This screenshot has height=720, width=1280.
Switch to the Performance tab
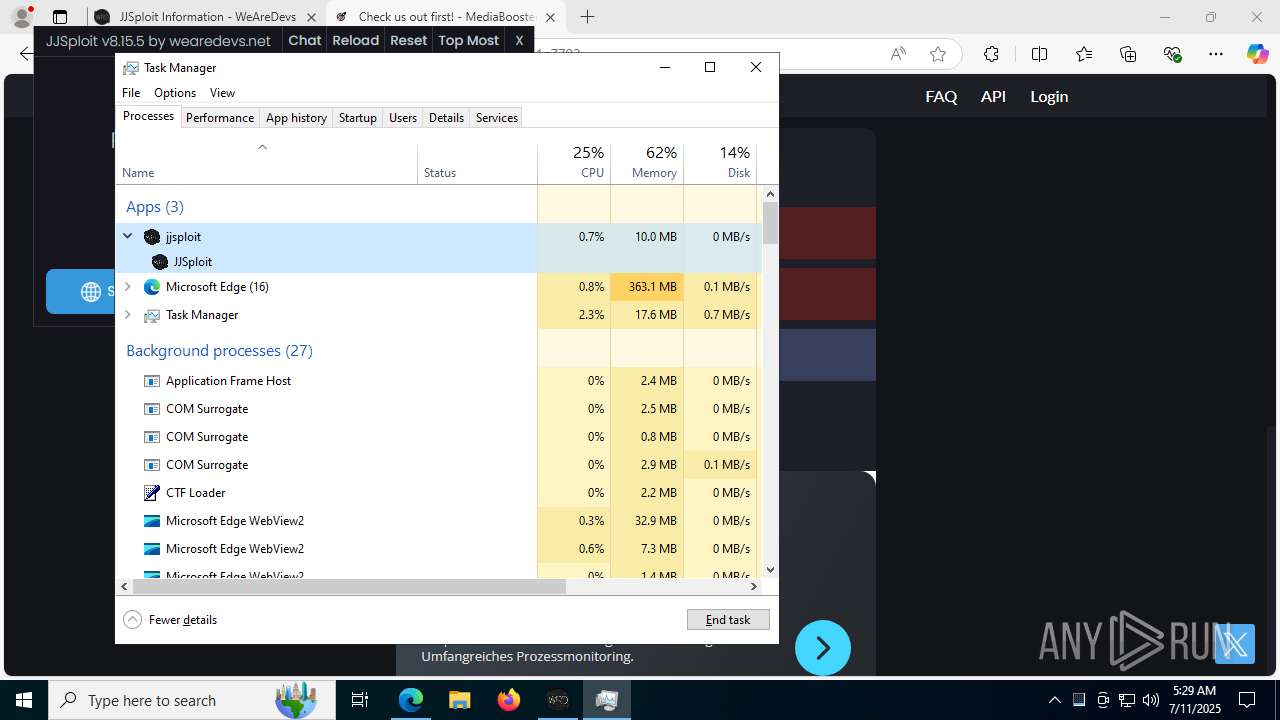[x=220, y=118]
